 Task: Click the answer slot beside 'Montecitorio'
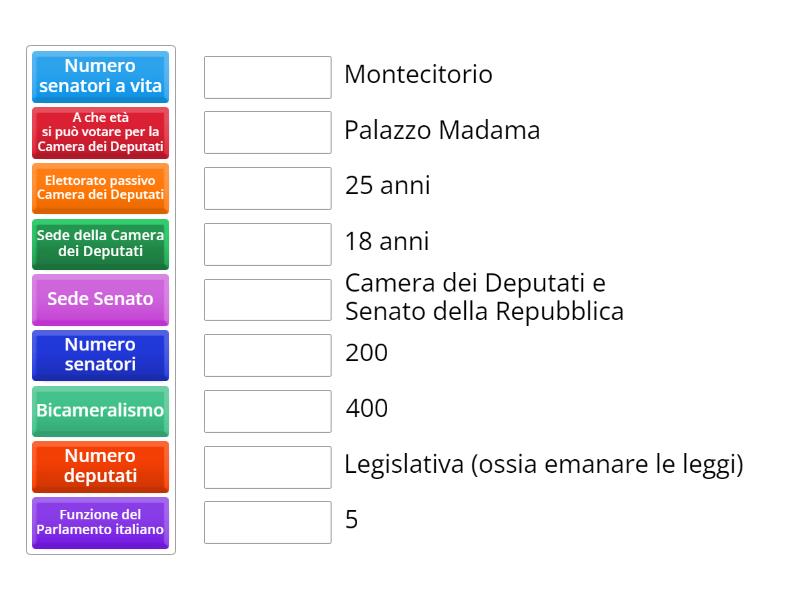[x=267, y=75]
